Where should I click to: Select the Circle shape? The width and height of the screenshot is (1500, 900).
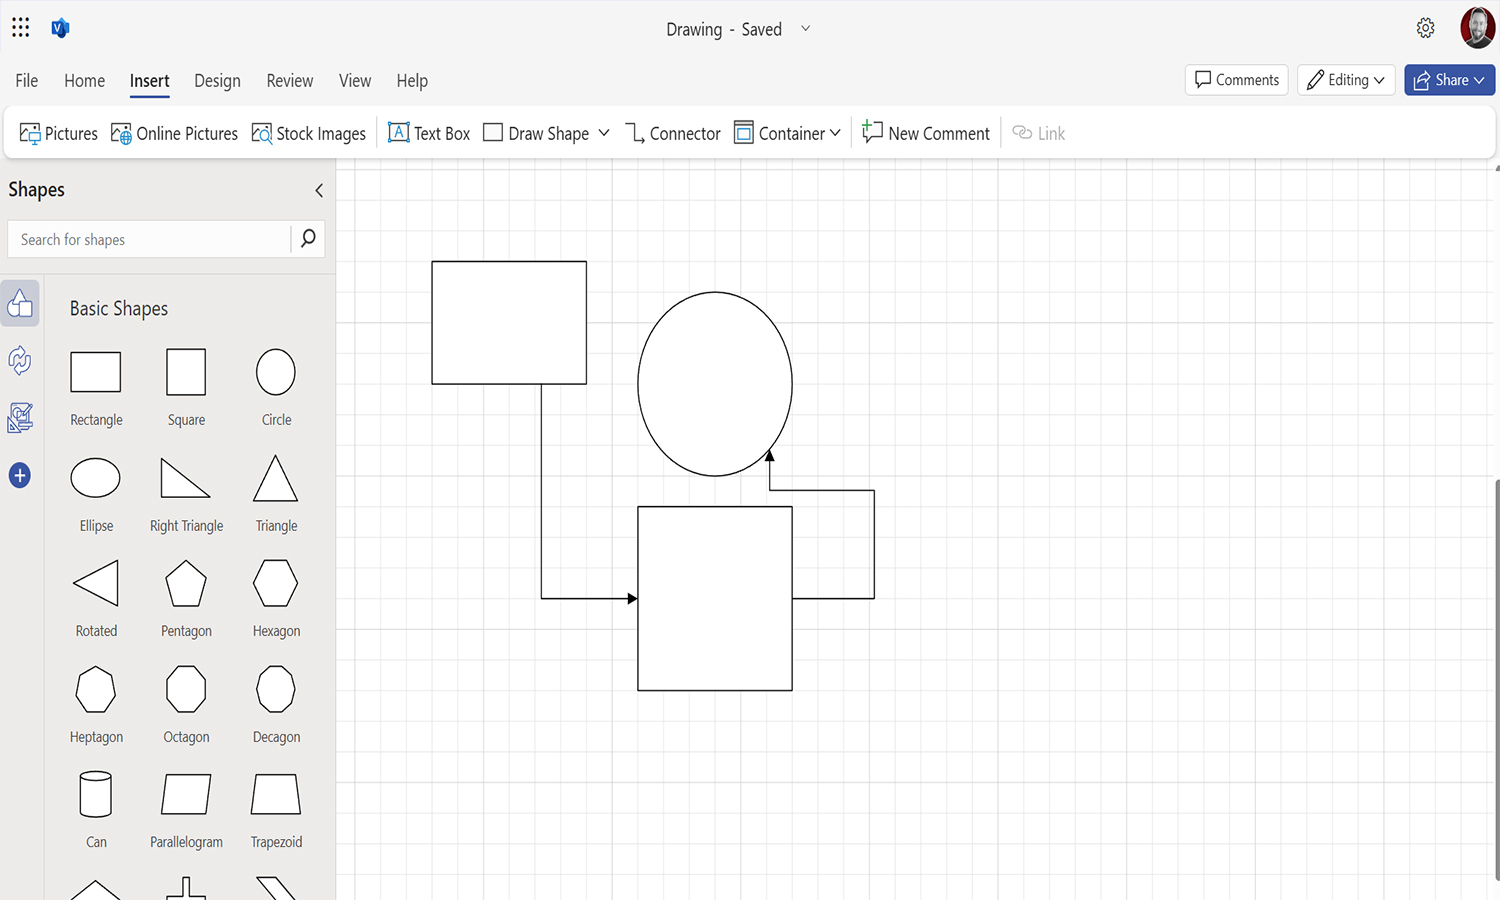pyautogui.click(x=275, y=371)
